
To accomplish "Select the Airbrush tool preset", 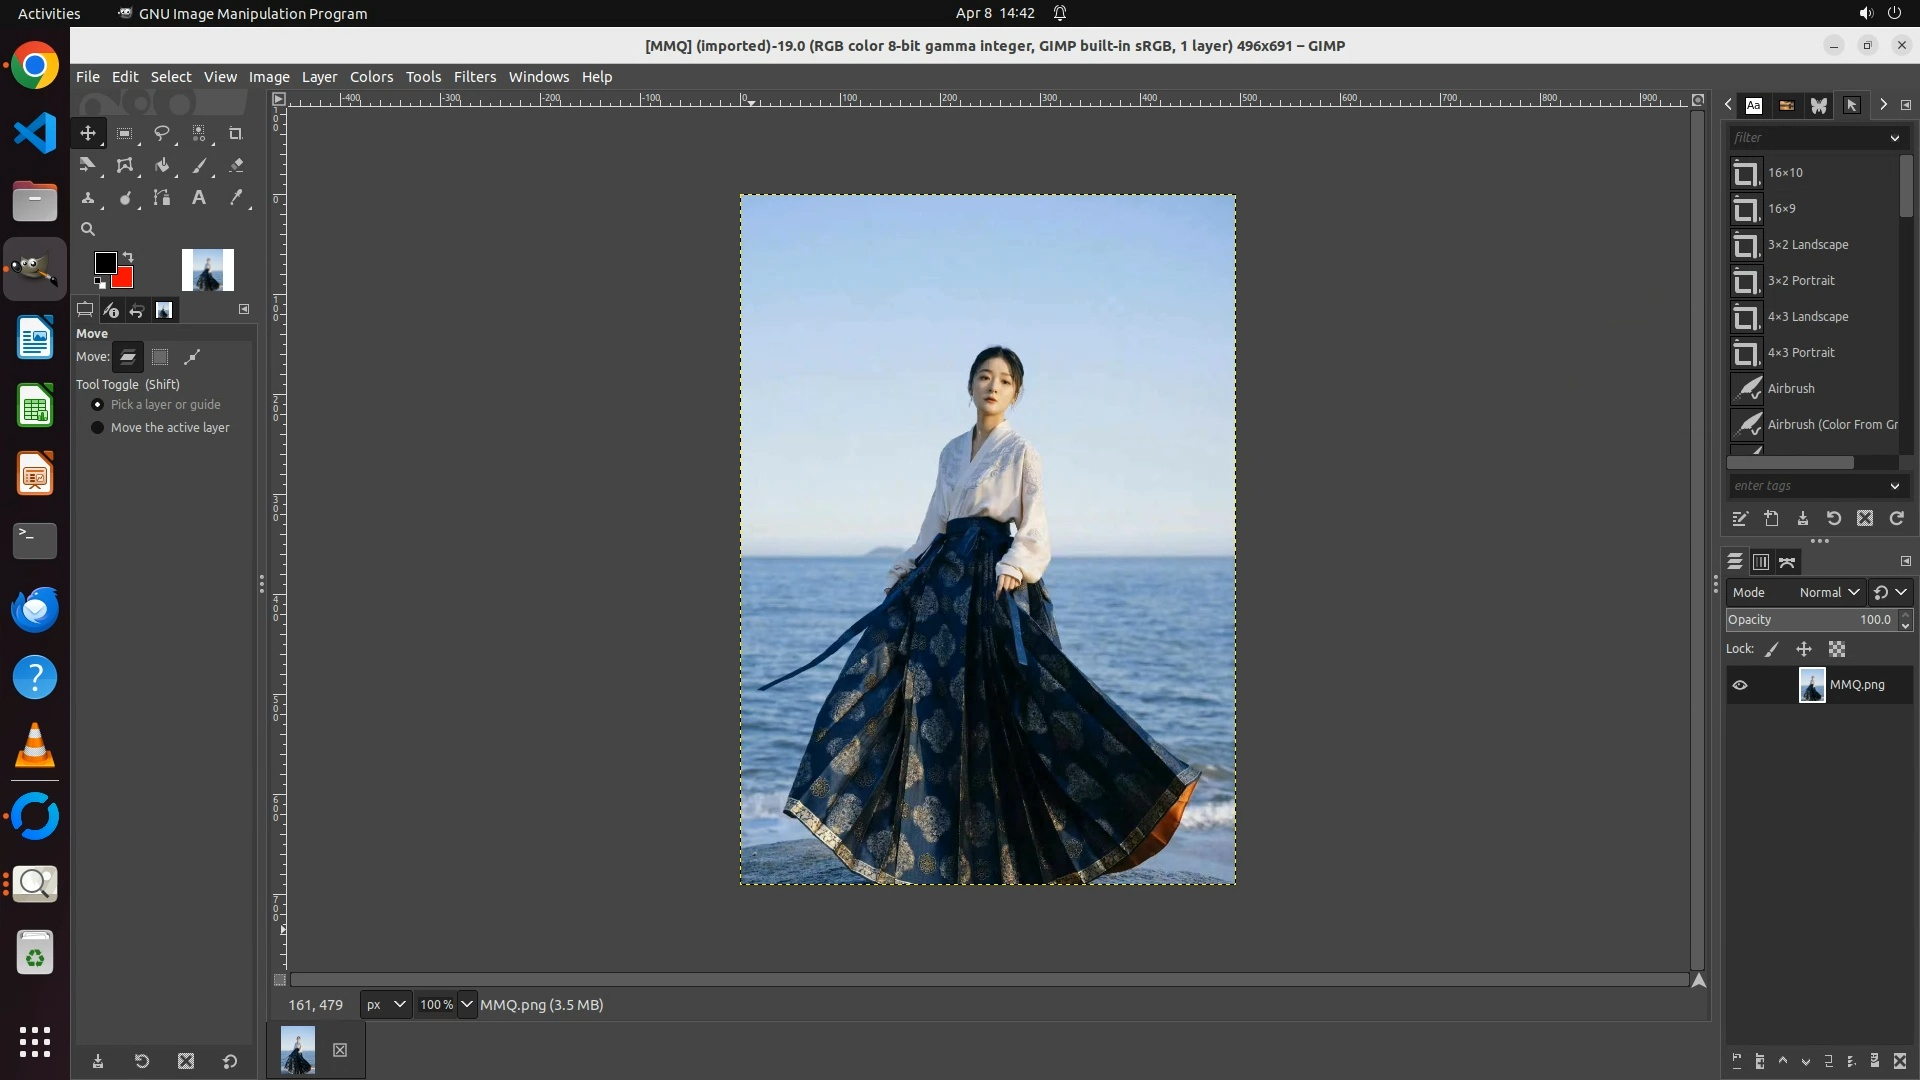I will [1790, 389].
